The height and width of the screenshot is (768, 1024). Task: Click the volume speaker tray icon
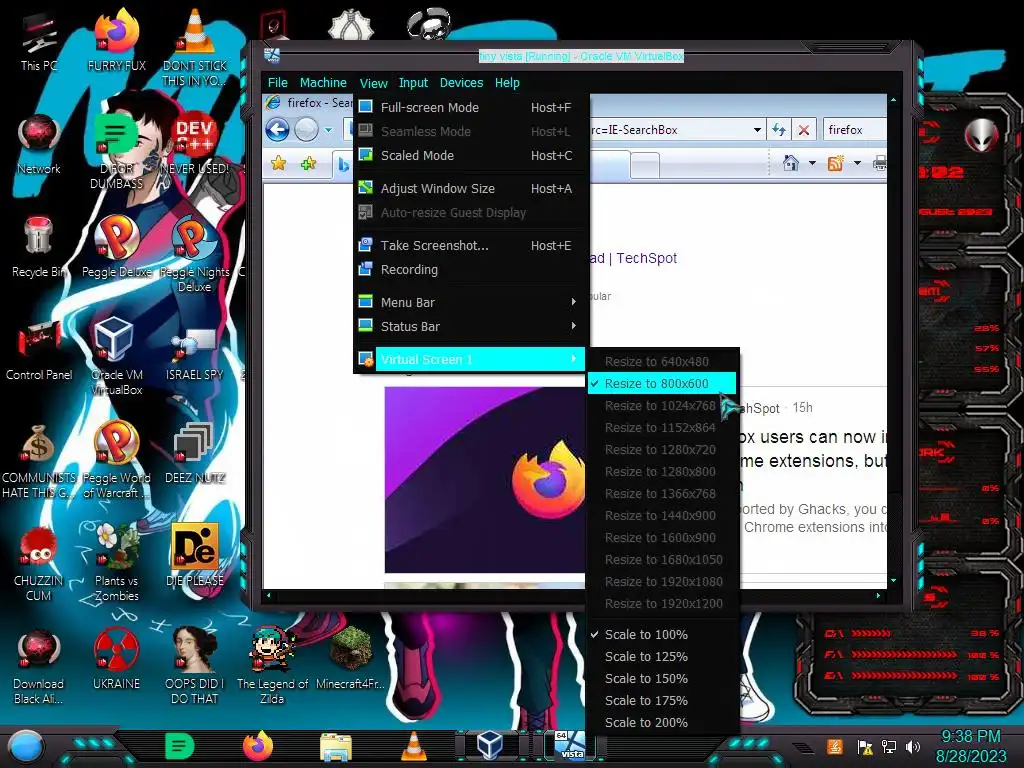tap(913, 746)
